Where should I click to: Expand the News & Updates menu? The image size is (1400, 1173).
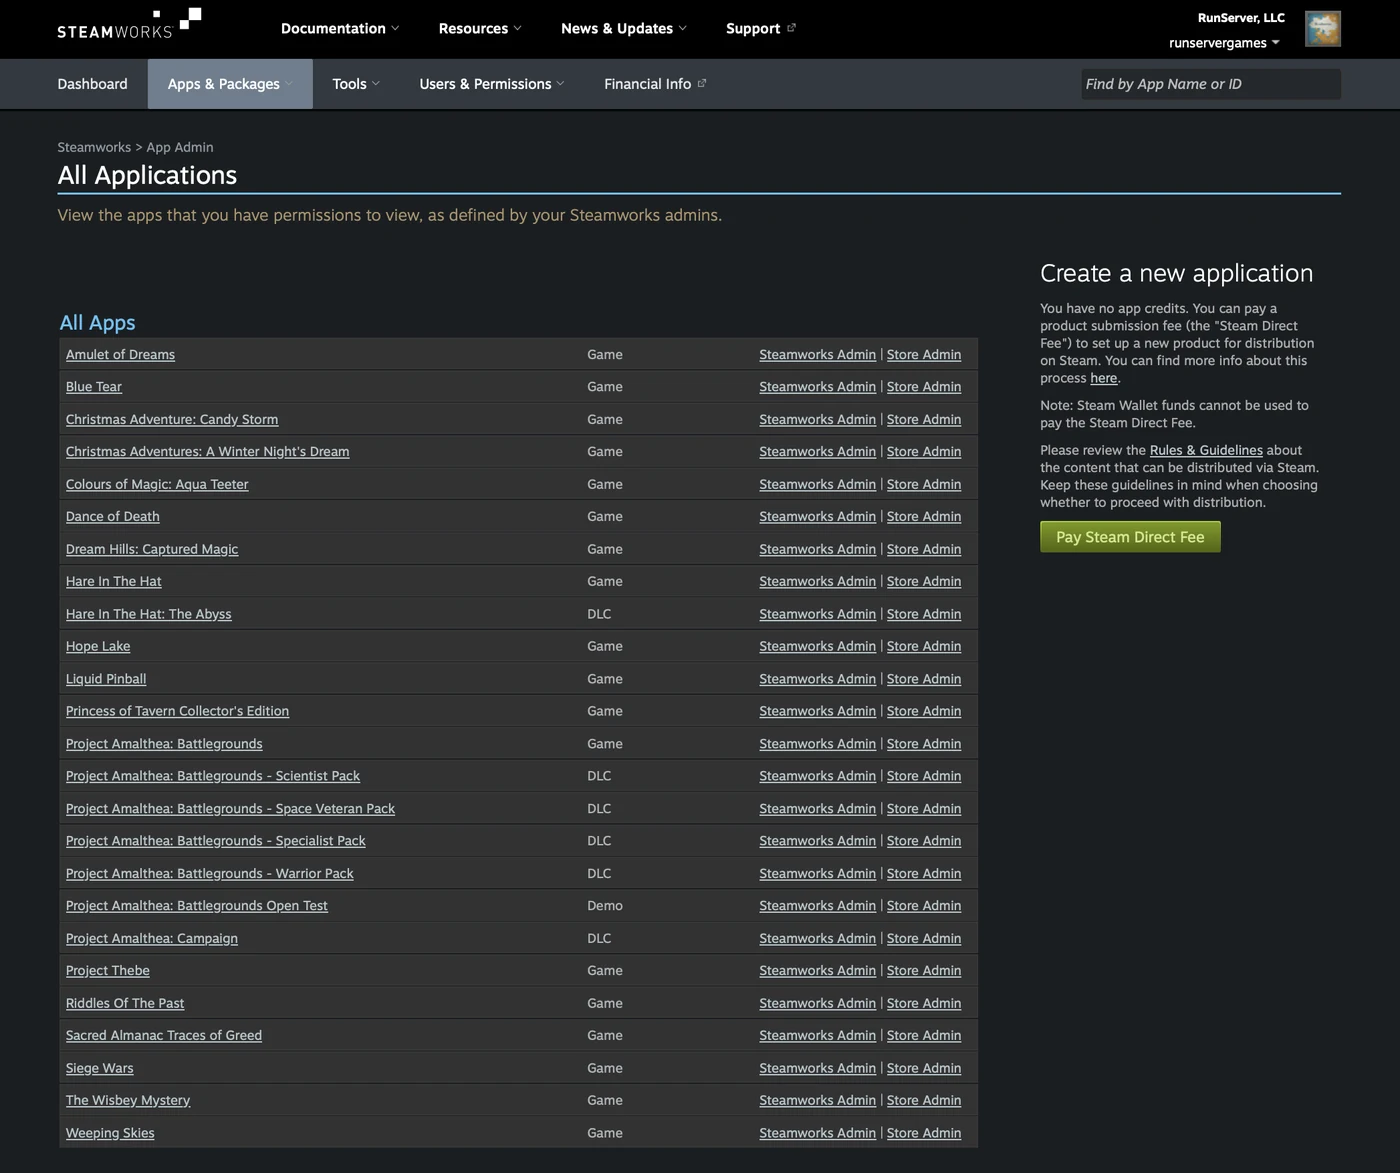[624, 28]
